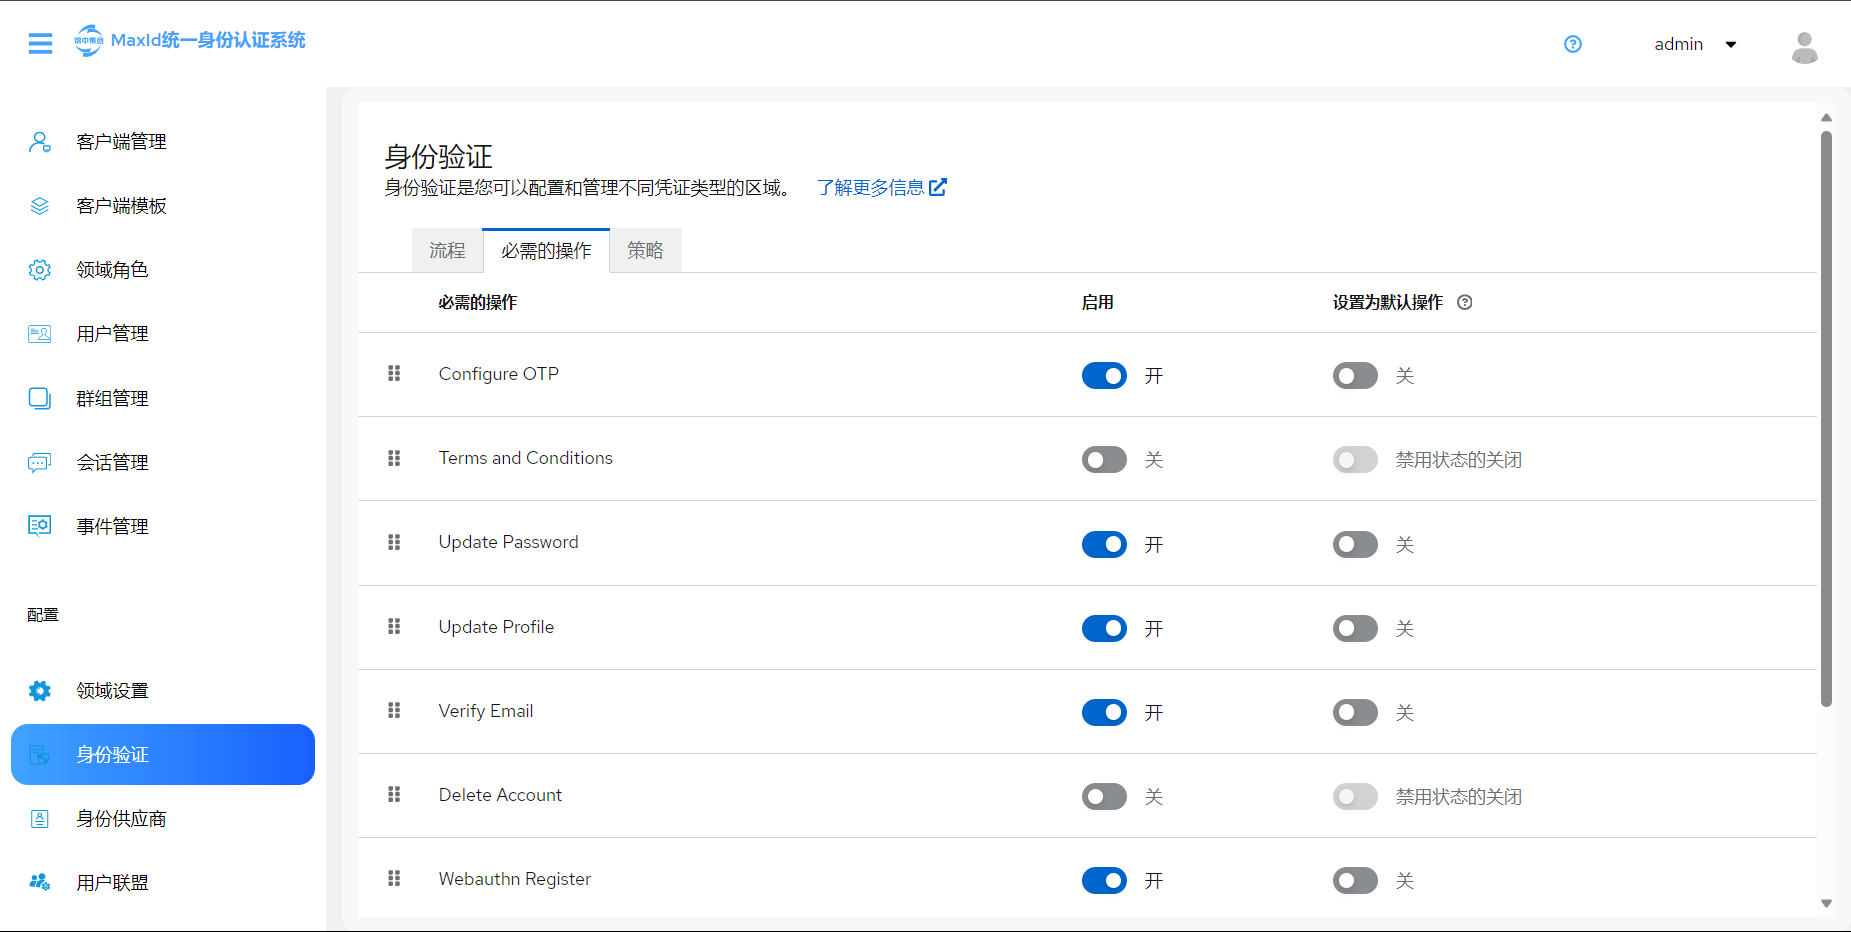Click the 身份供应商 icon
The height and width of the screenshot is (932, 1851).
click(x=40, y=819)
